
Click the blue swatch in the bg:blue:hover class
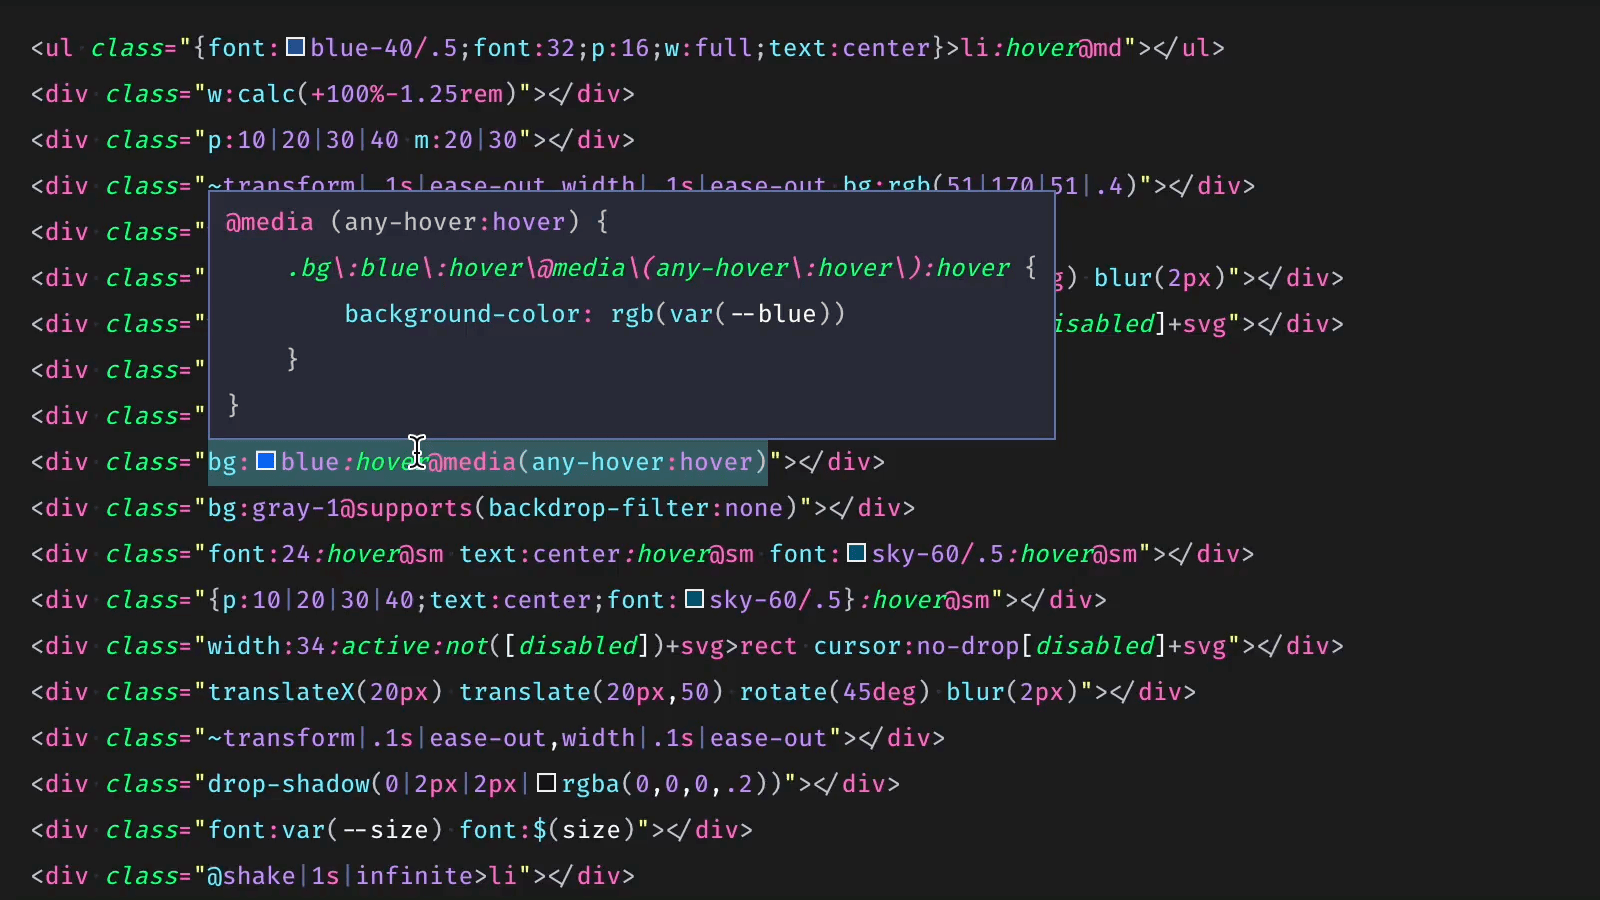265,461
